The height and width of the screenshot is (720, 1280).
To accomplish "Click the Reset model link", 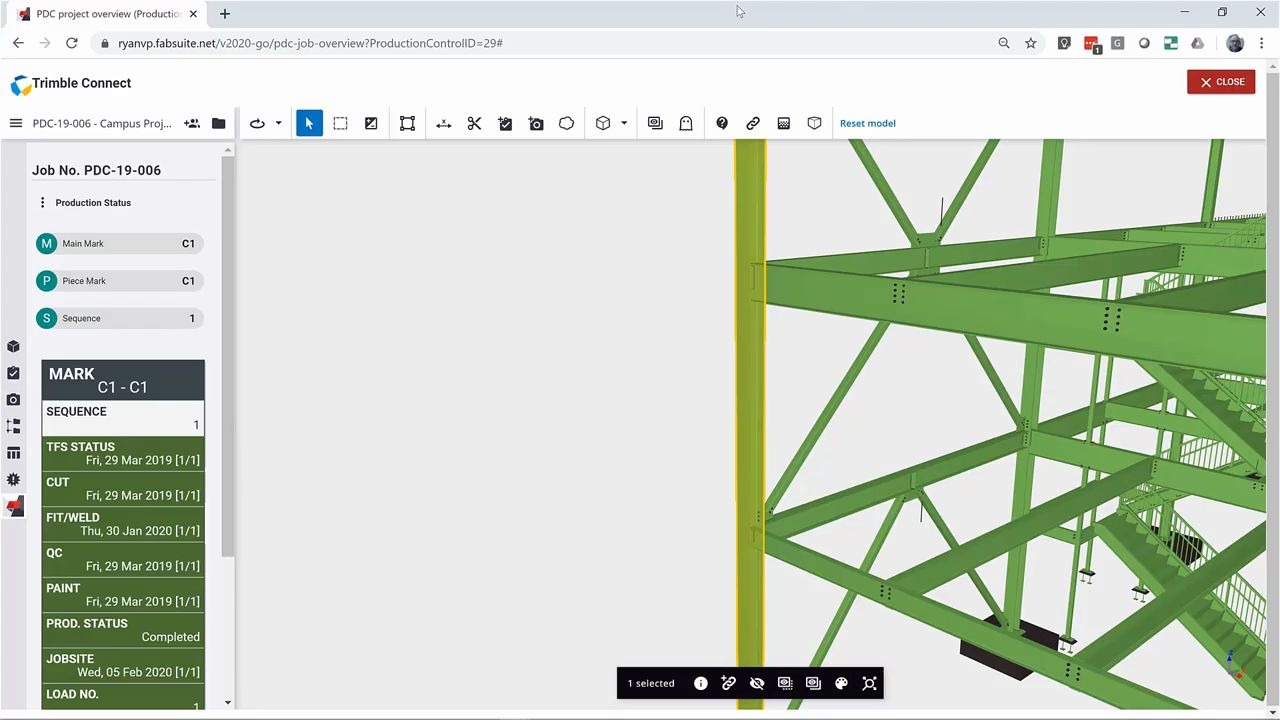I will 867,123.
